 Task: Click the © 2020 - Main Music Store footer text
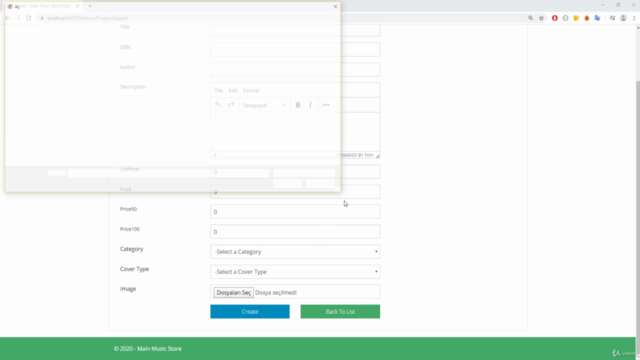148,349
